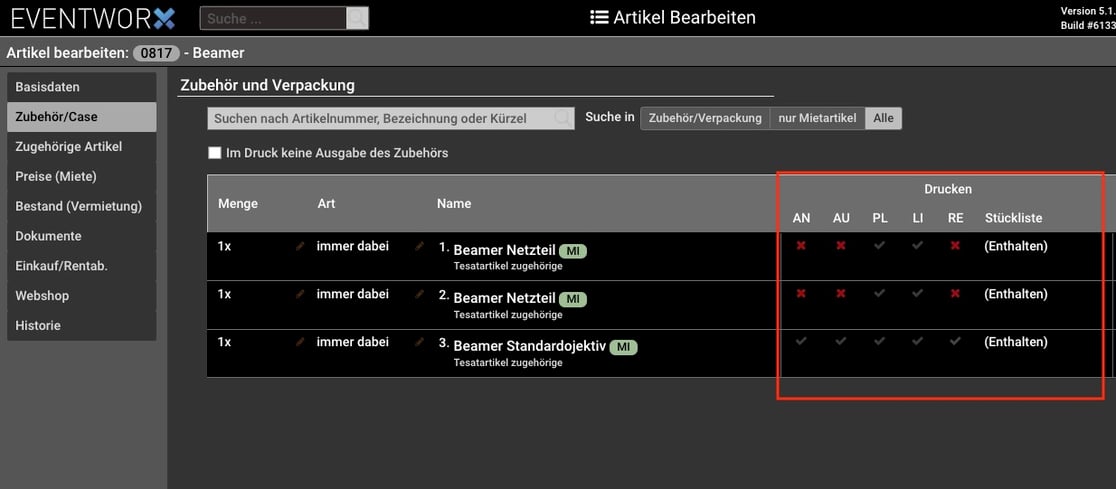This screenshot has width=1116, height=489.
Task: Toggle PL print checkmark for first Beamer Netzteil
Action: click(879, 245)
